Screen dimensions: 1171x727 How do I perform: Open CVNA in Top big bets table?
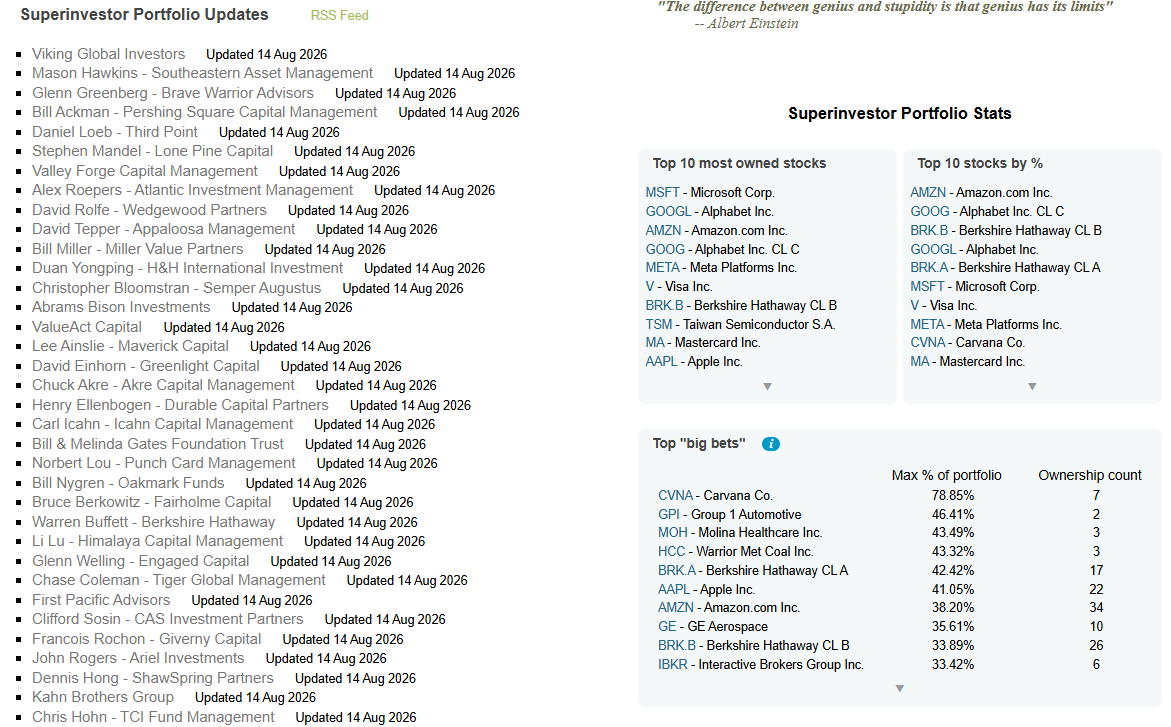(676, 495)
